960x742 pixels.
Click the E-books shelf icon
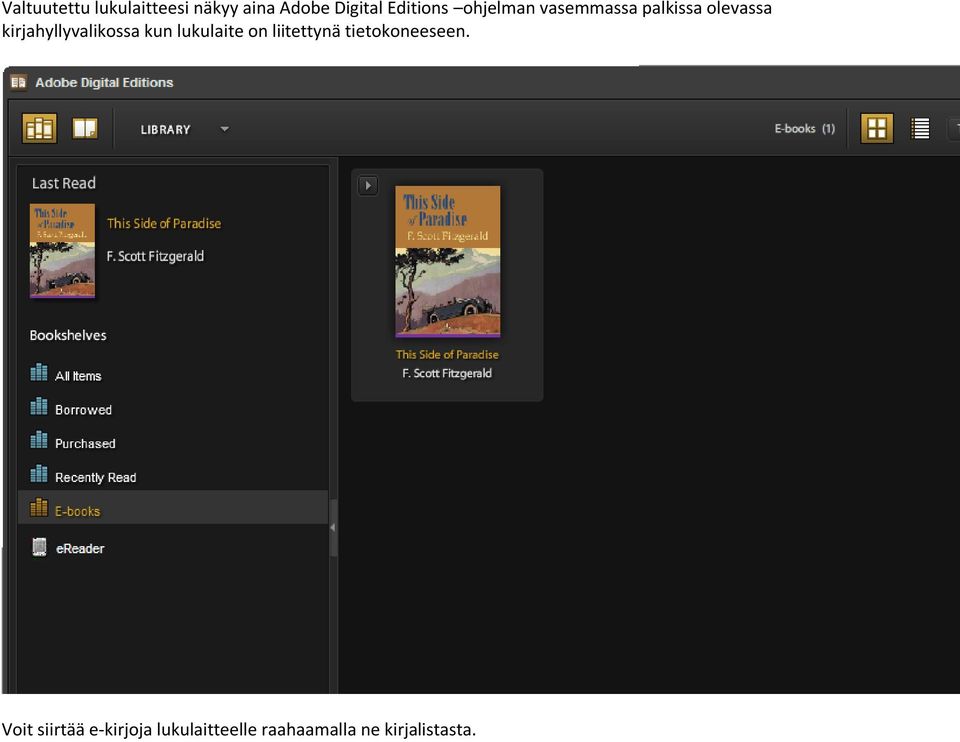coord(39,507)
